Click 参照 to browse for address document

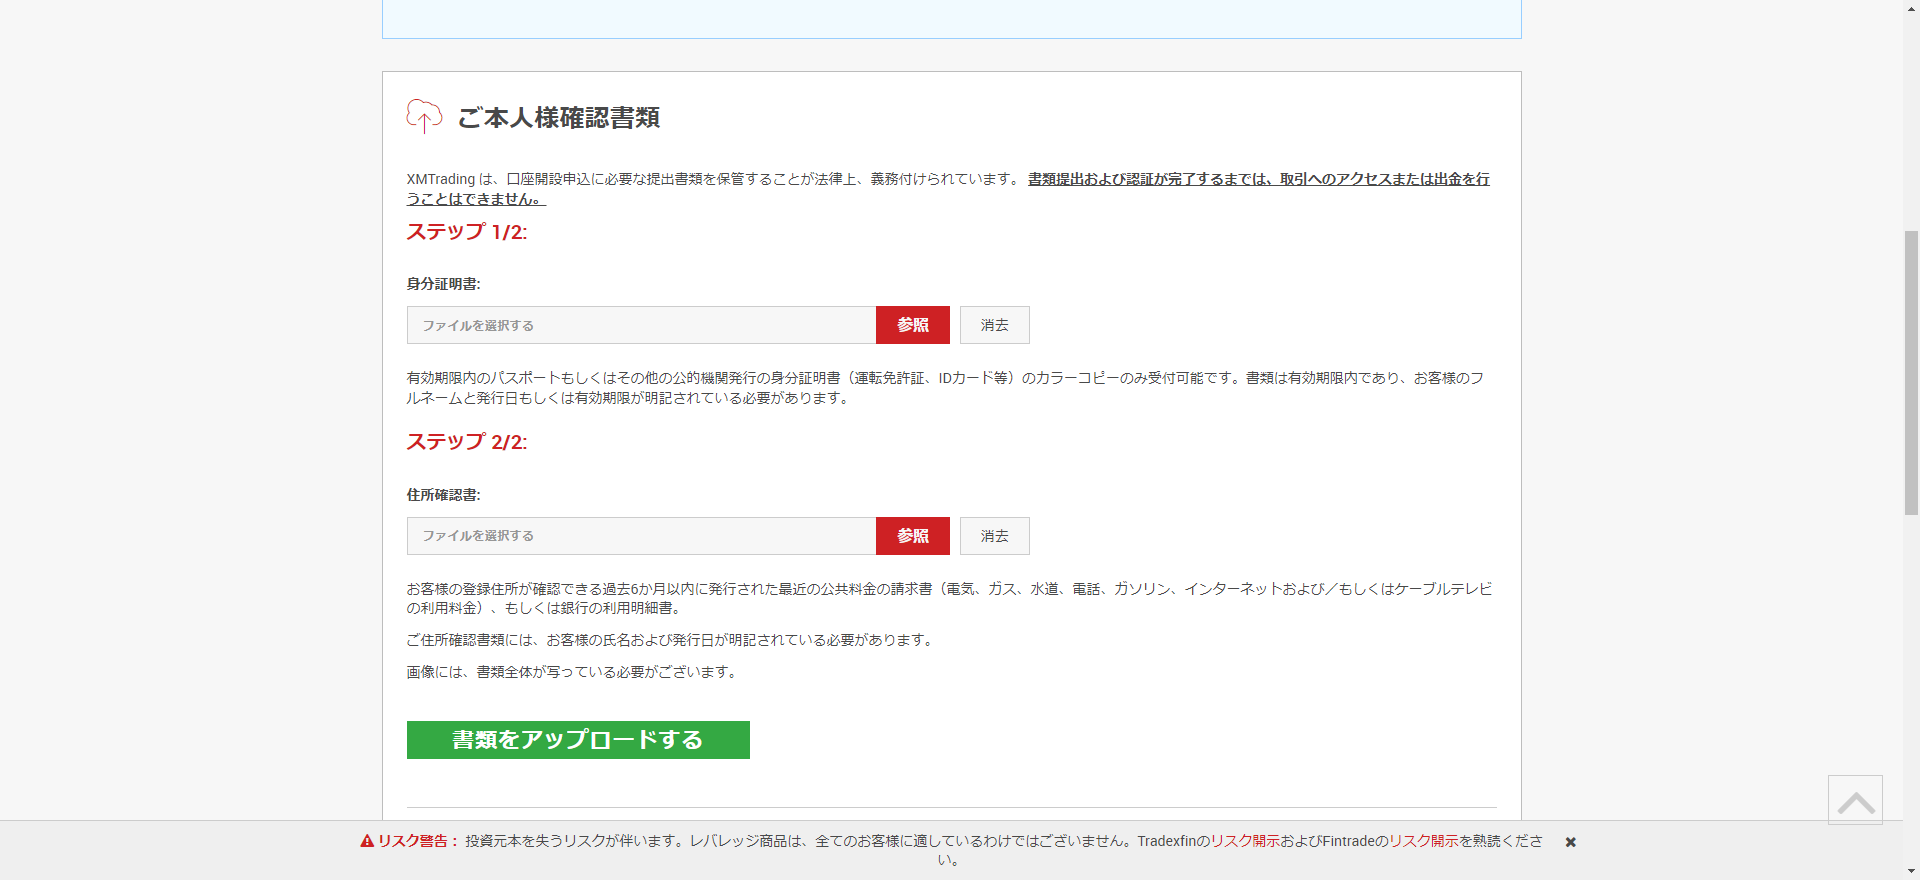(912, 536)
